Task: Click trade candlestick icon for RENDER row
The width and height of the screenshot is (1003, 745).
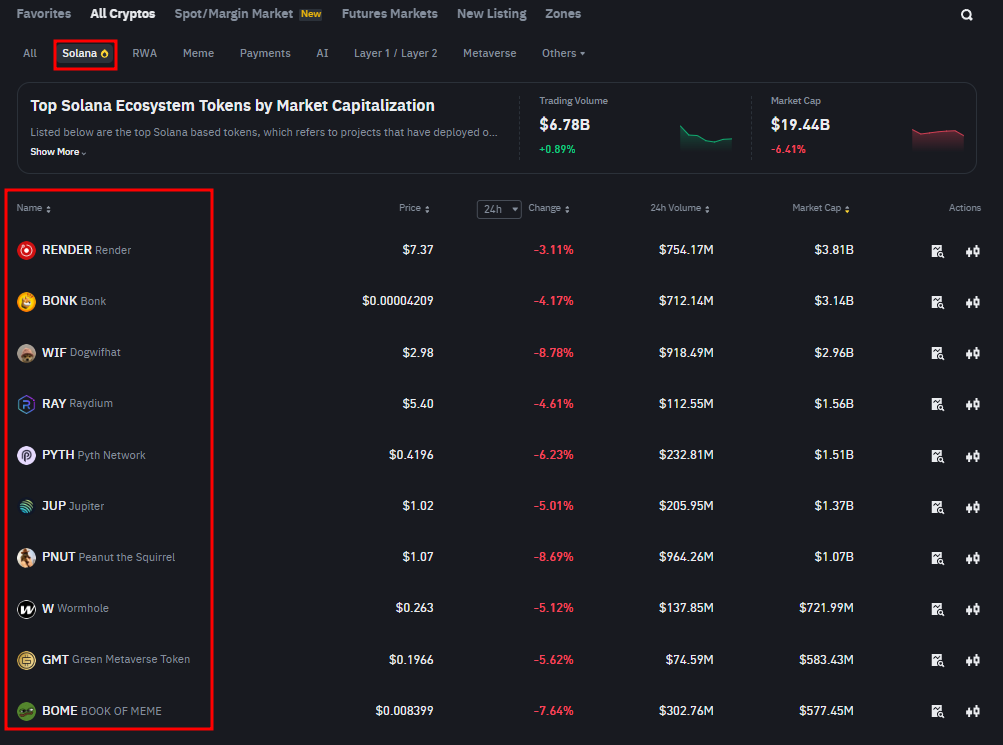Action: (x=973, y=251)
